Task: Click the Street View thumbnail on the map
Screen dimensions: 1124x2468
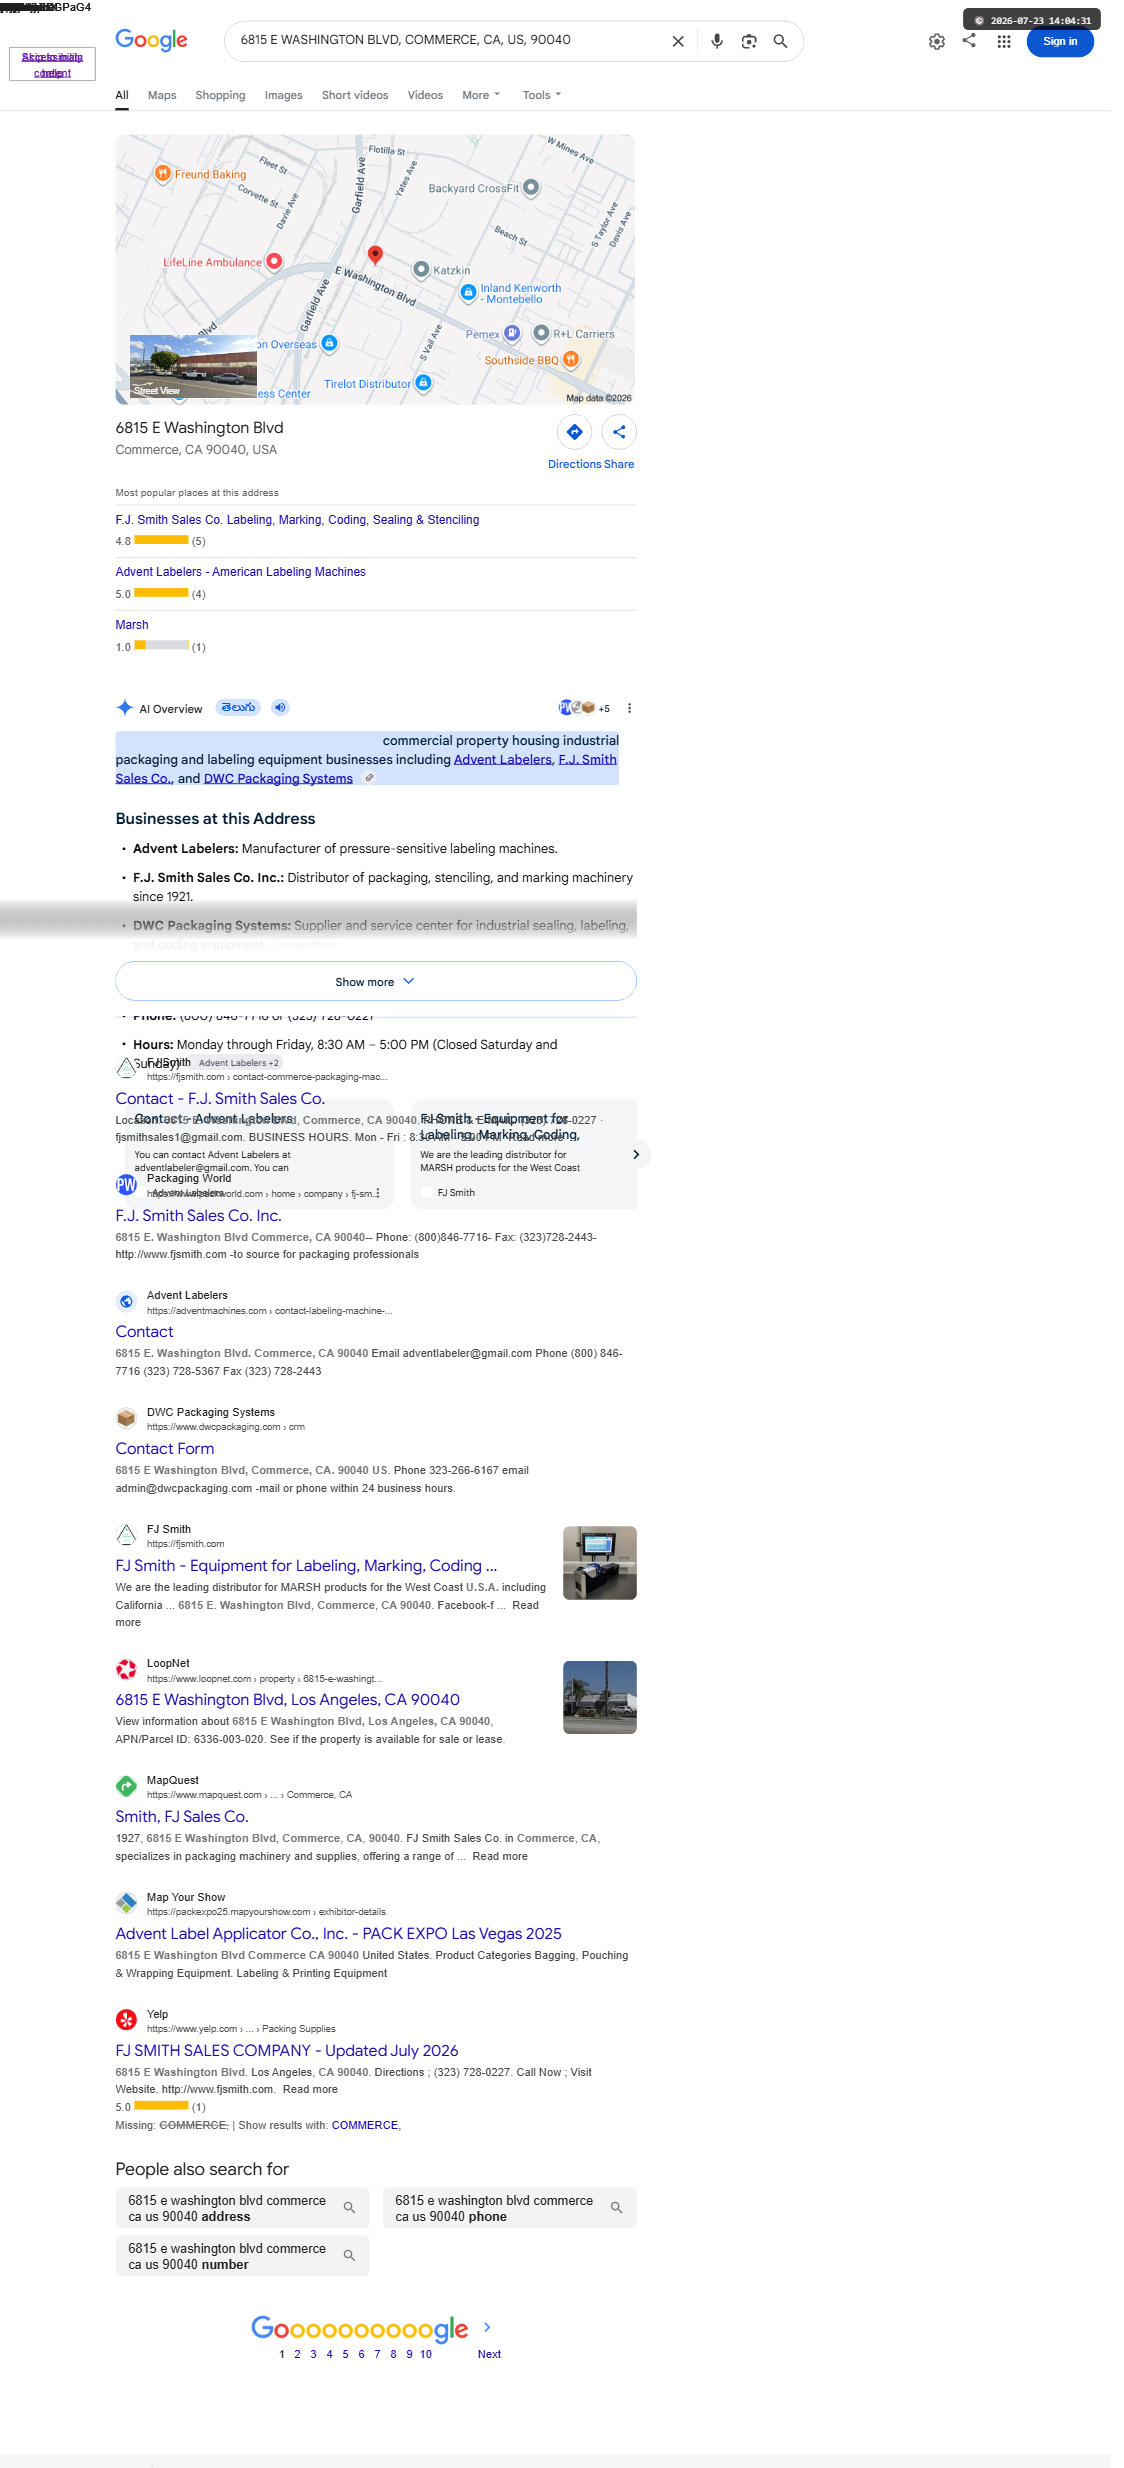Action: [x=193, y=366]
